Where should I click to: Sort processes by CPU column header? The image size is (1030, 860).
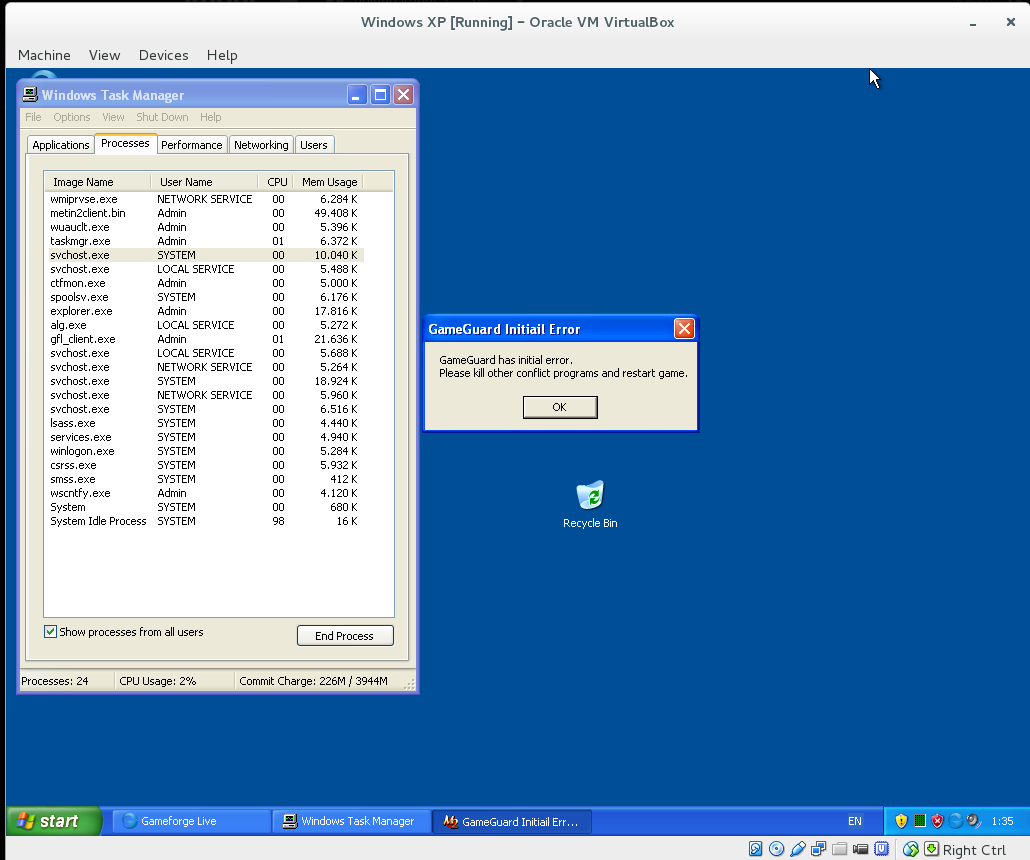coord(275,181)
